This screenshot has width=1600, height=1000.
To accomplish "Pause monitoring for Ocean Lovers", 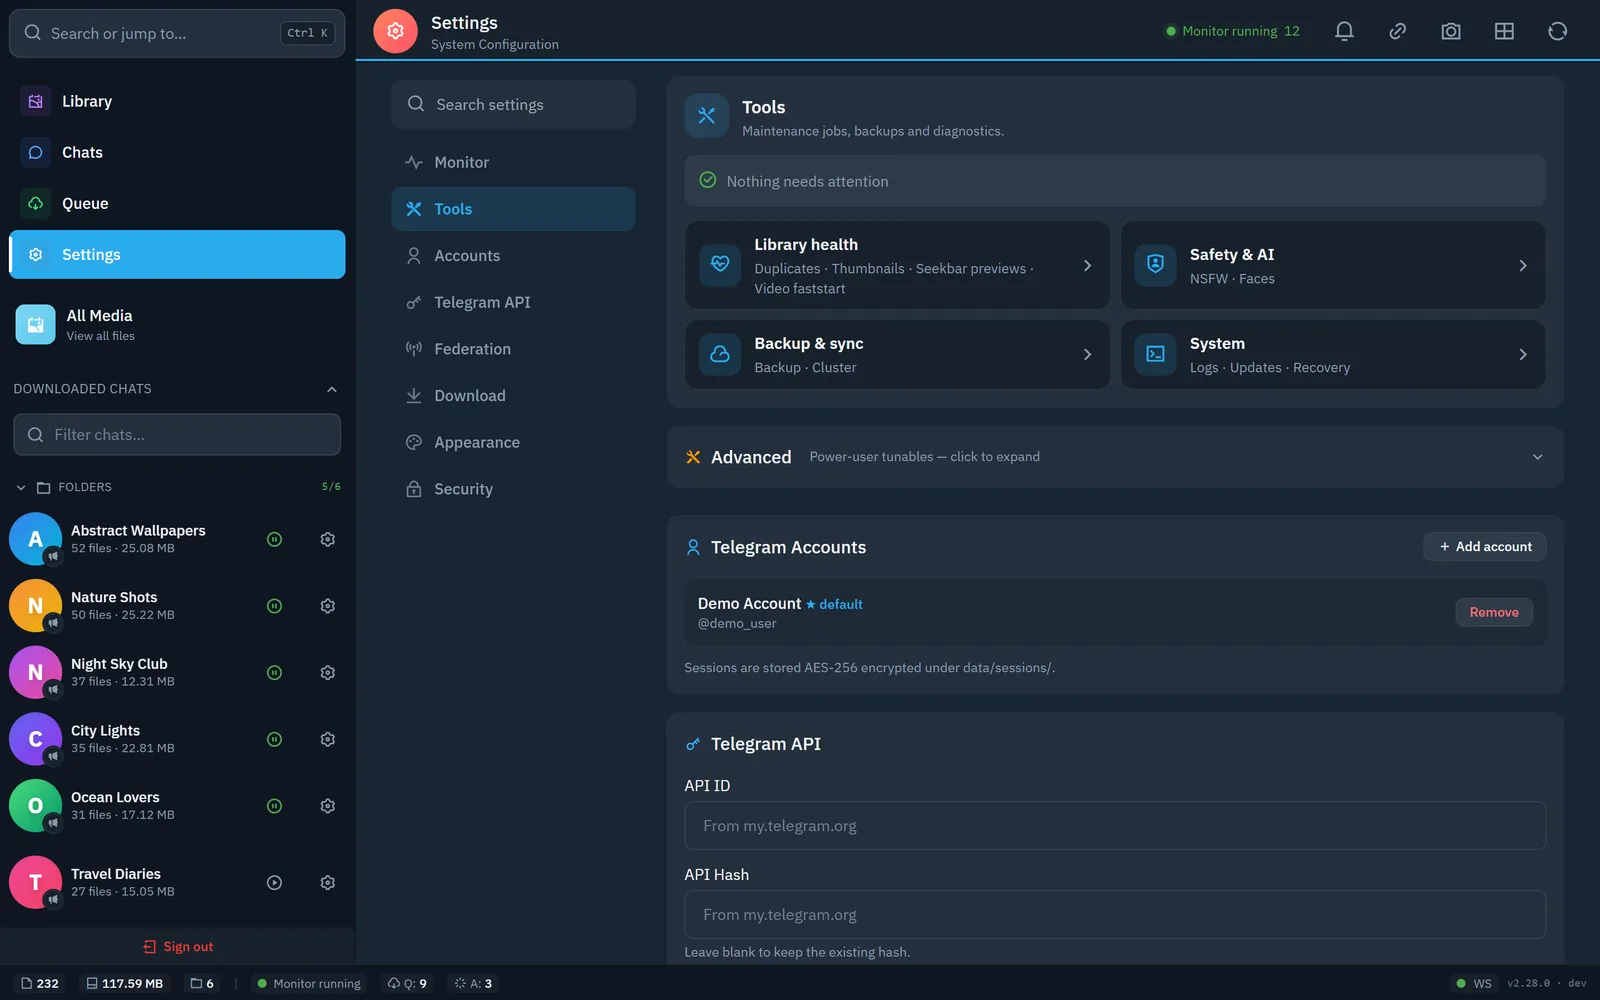I will 274,806.
